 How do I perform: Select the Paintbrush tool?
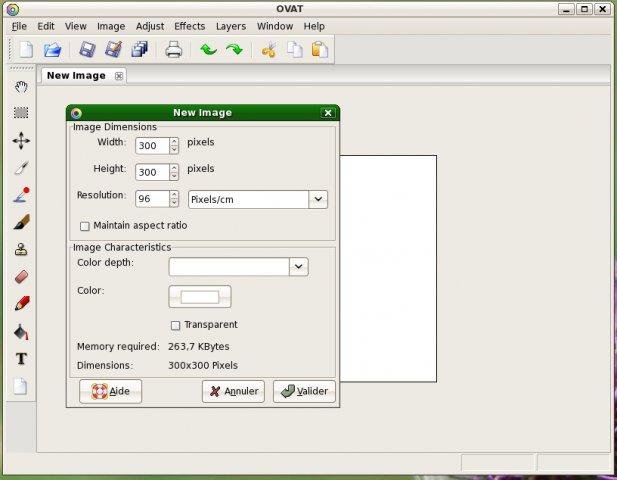21,222
